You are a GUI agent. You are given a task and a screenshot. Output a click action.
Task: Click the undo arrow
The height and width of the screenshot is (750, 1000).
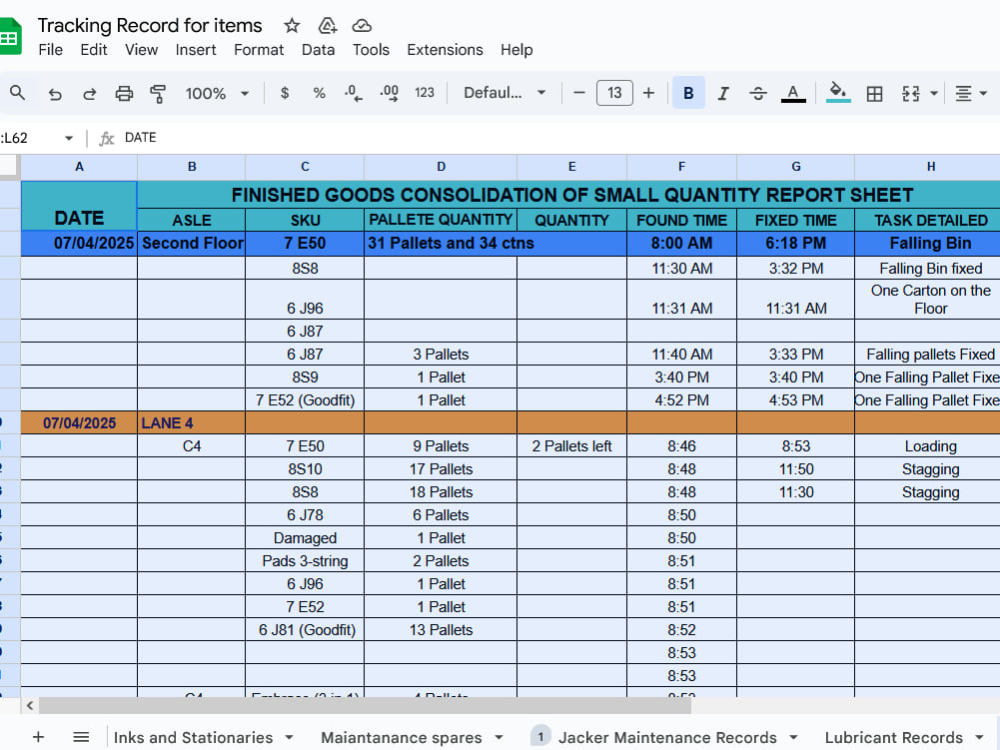(55, 94)
